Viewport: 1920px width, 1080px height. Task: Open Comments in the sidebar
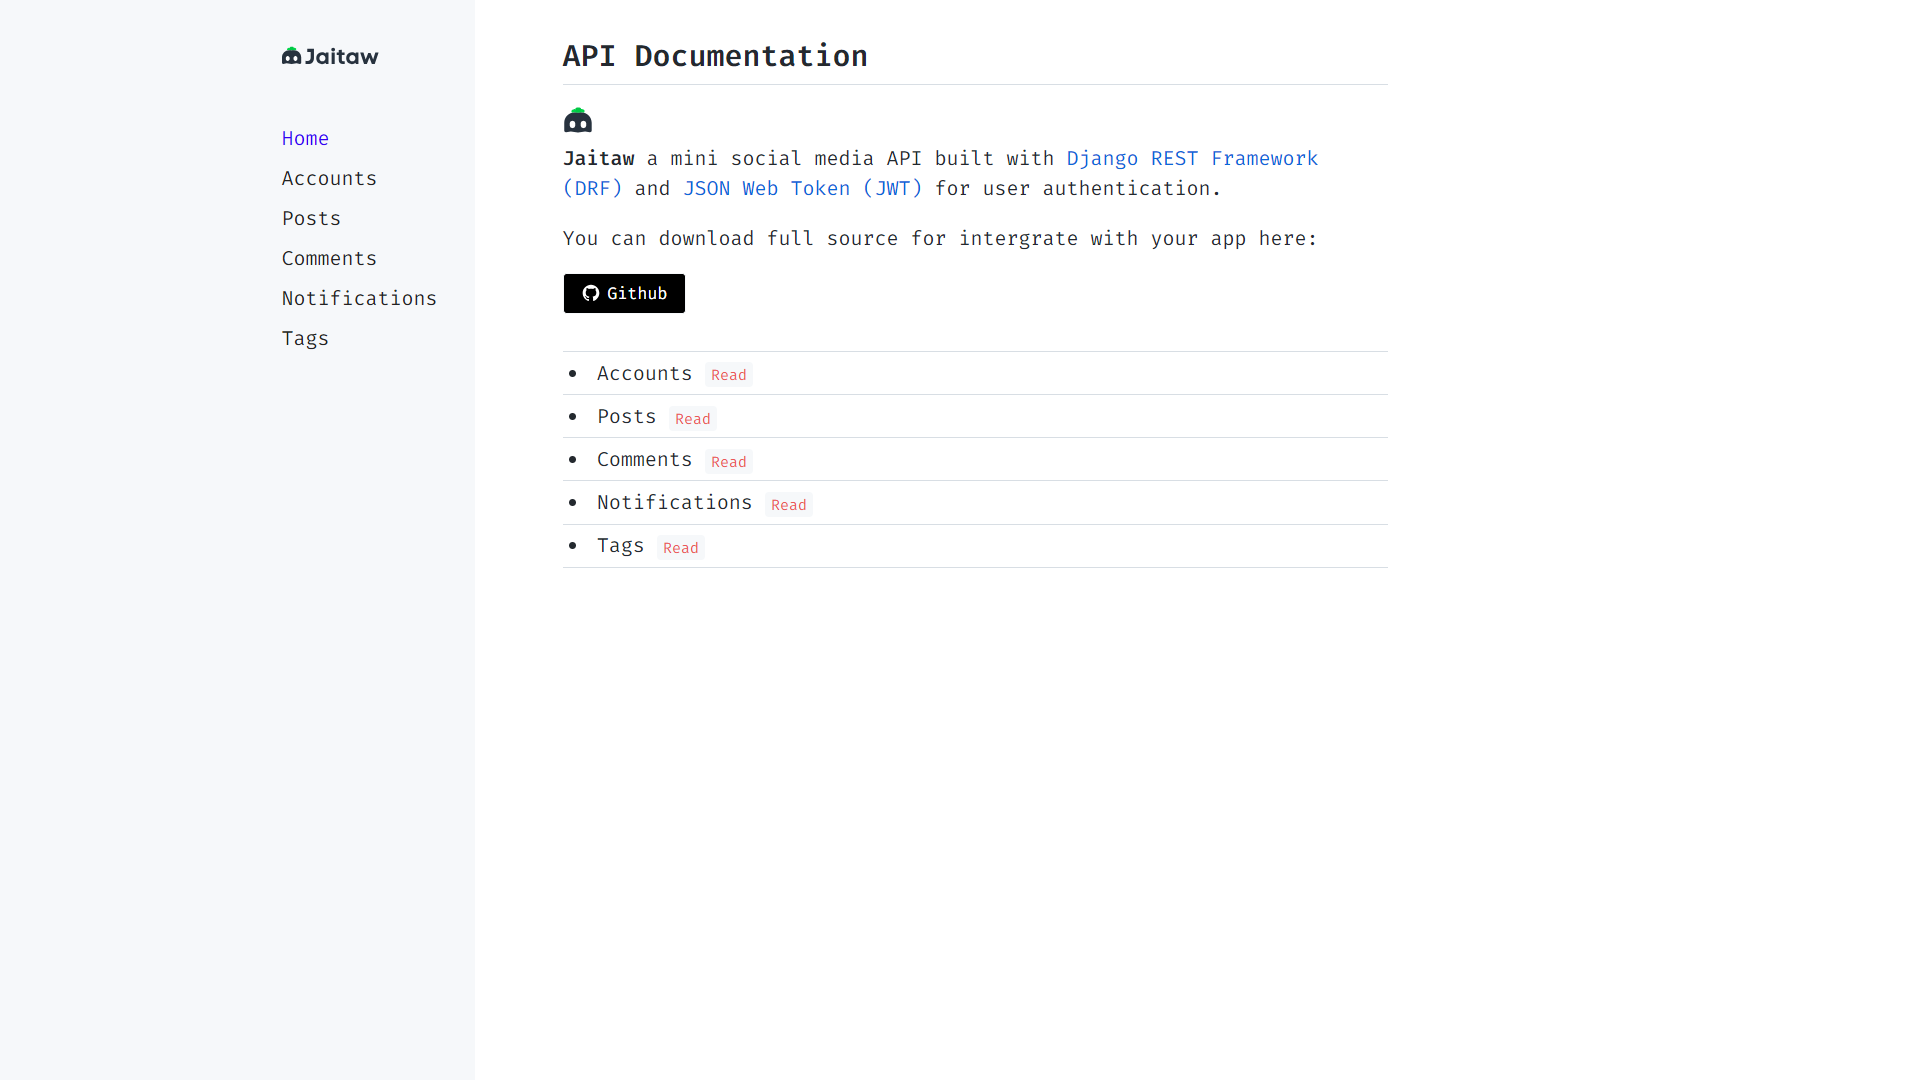coord(329,259)
